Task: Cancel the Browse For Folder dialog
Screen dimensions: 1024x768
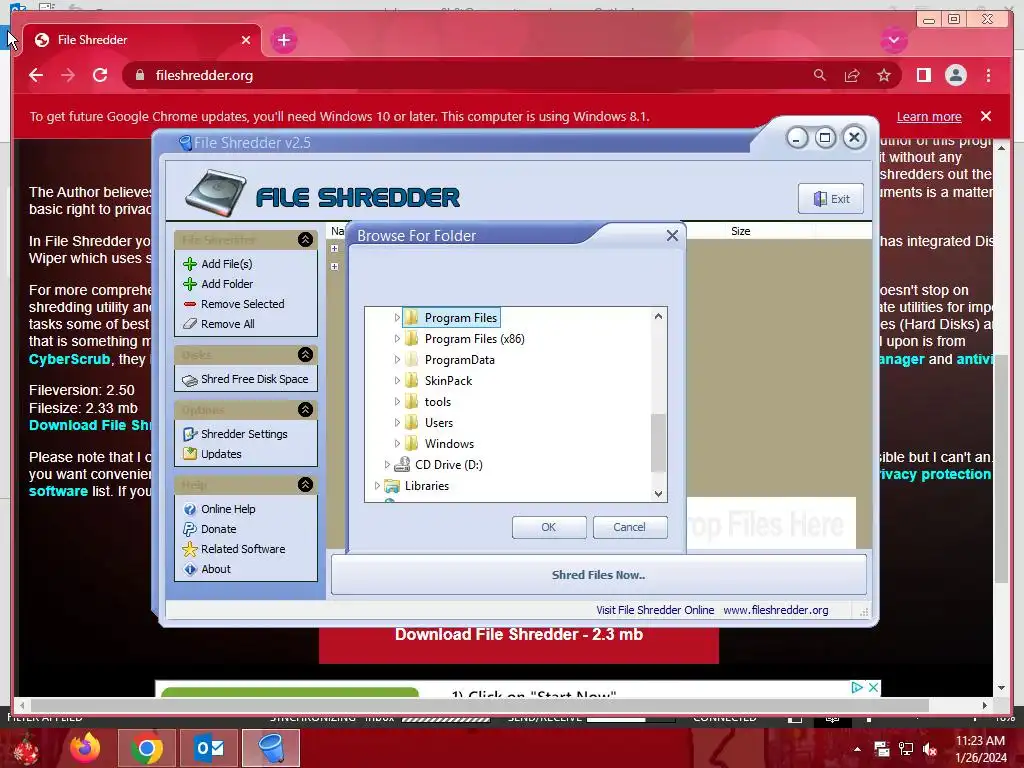Action: click(x=630, y=527)
